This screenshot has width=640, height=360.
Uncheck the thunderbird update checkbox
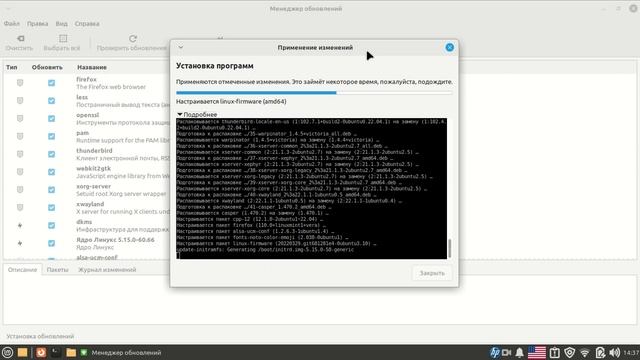coord(51,154)
